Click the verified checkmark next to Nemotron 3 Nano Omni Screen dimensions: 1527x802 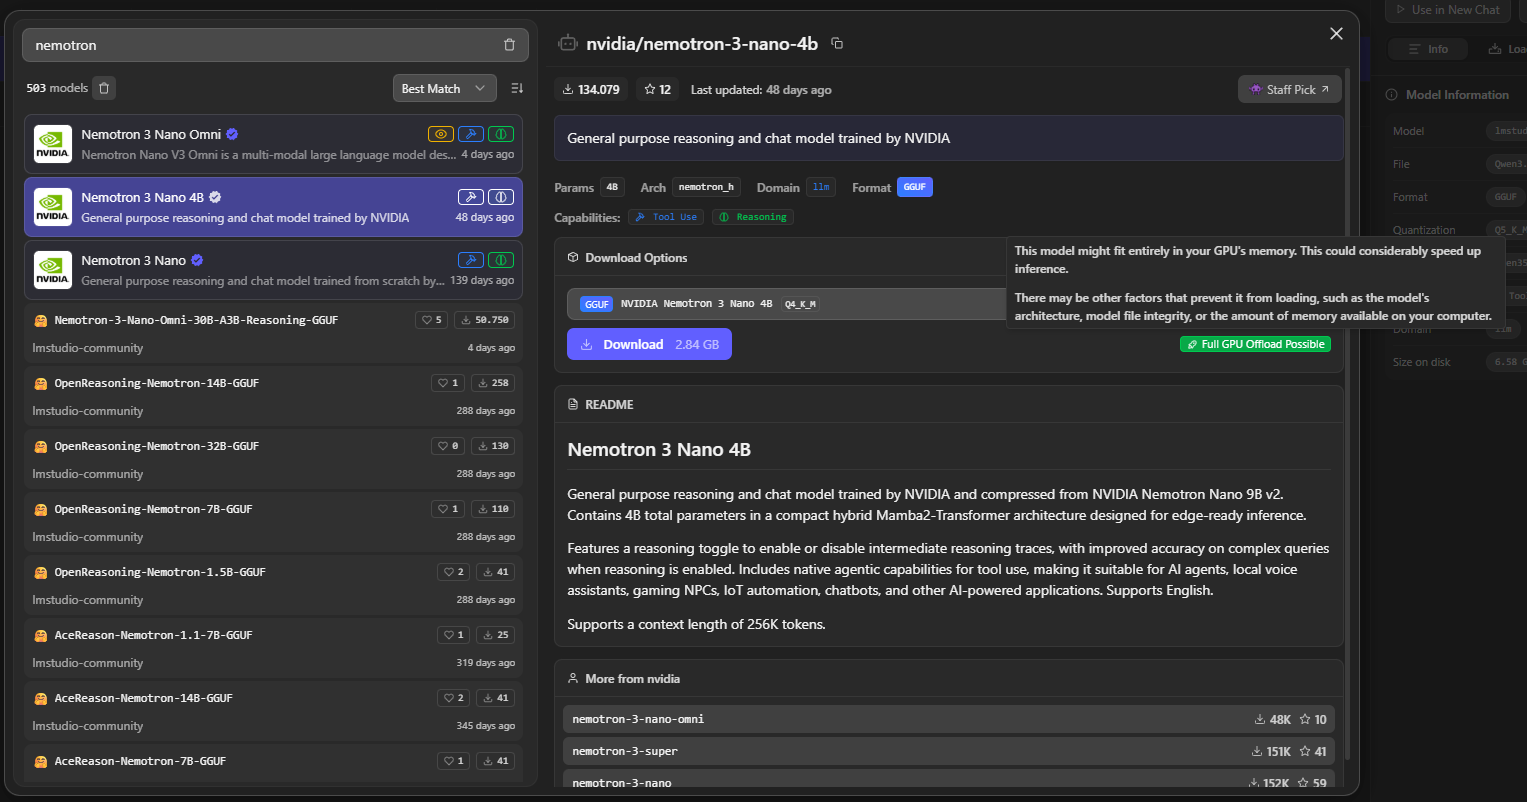point(232,134)
